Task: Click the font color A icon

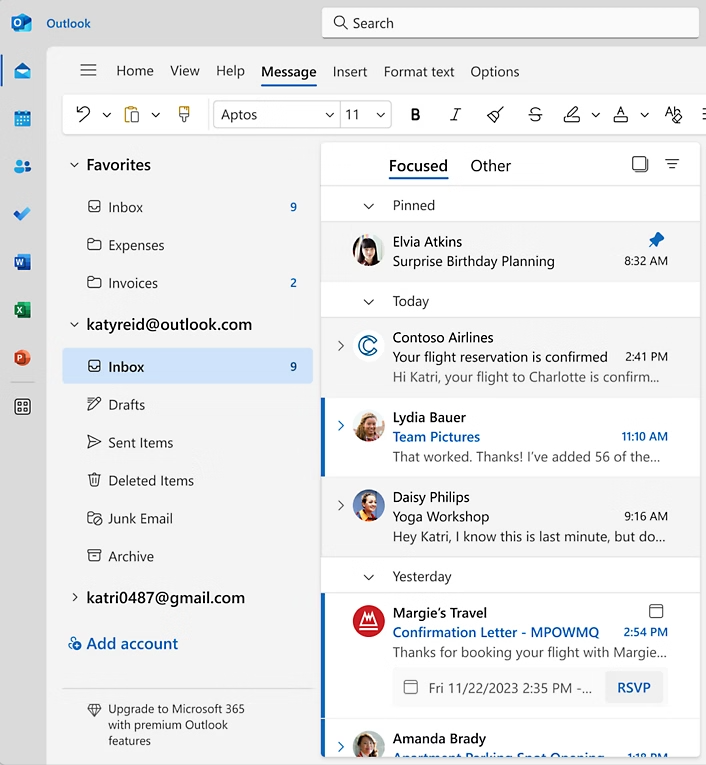Action: pyautogui.click(x=621, y=115)
